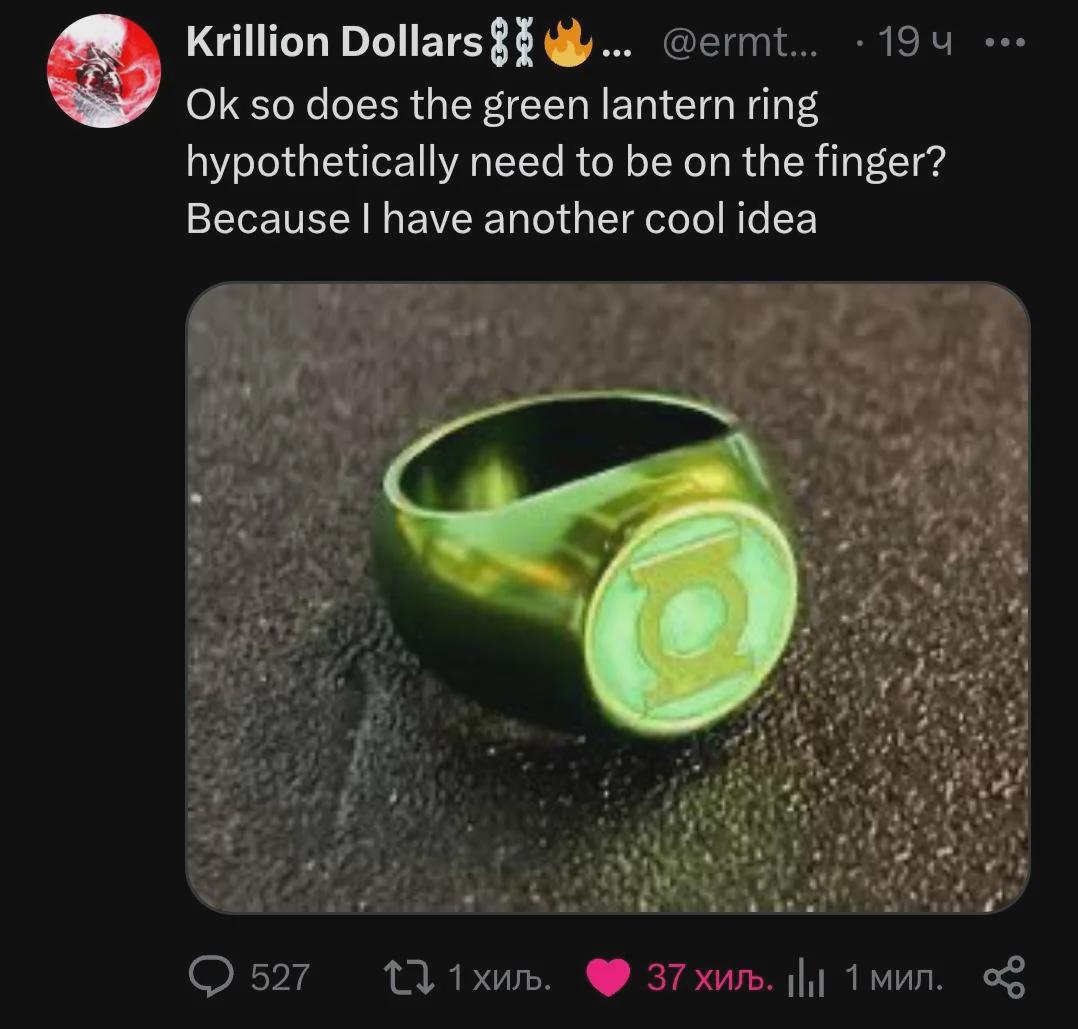
Task: Click the Krillion Dollars display name
Action: point(334,42)
